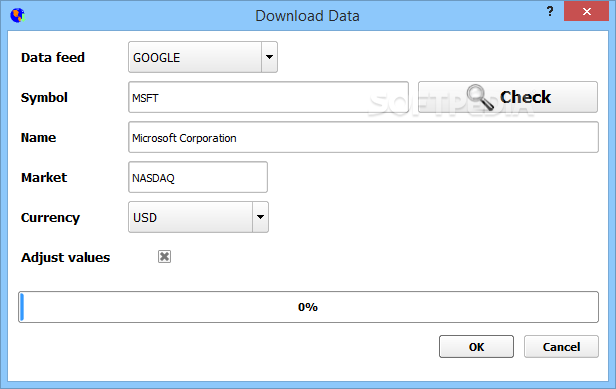The width and height of the screenshot is (616, 389).
Task: Click the Name label
Action: point(38,138)
